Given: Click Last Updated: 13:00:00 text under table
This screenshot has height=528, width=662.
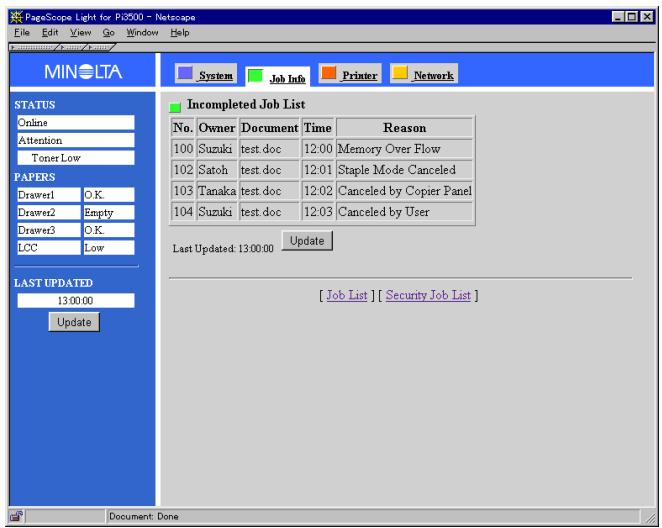Looking at the screenshot, I should click(x=223, y=249).
